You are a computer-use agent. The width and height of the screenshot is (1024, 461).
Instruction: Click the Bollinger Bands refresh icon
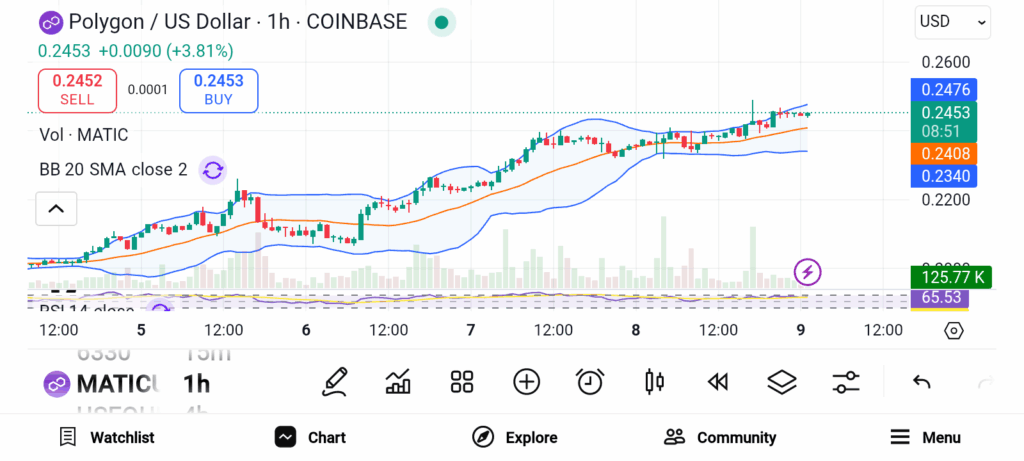pyautogui.click(x=212, y=170)
